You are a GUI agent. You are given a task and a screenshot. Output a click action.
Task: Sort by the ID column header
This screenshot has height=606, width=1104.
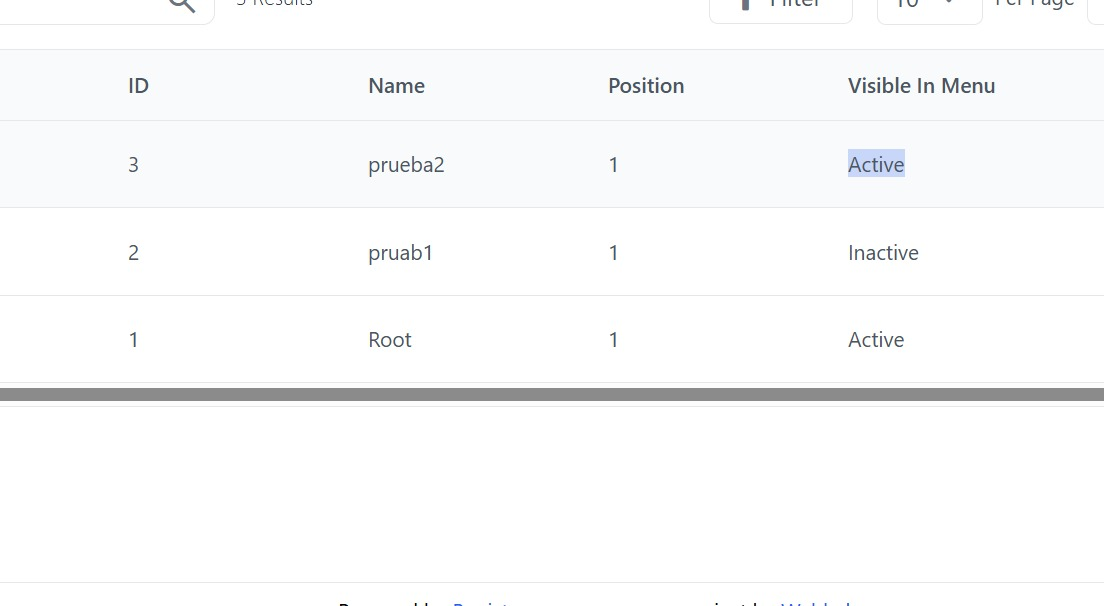pyautogui.click(x=138, y=86)
